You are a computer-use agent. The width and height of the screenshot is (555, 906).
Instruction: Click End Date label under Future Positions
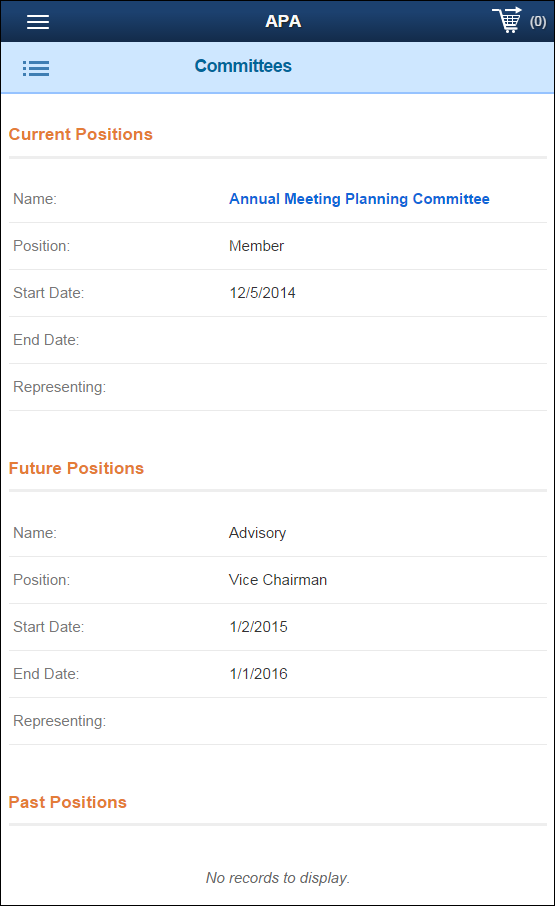pos(46,674)
